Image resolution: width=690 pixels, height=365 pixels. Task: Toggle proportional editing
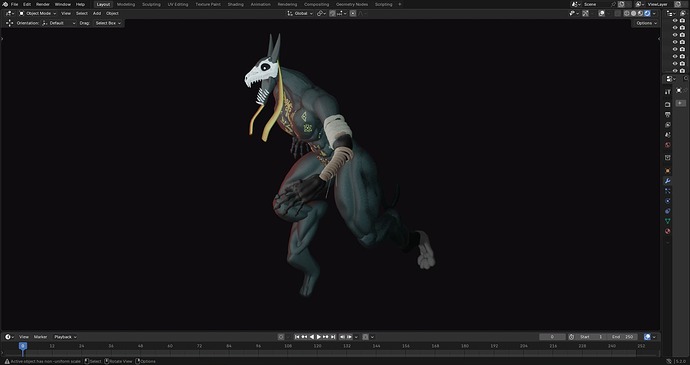point(352,13)
